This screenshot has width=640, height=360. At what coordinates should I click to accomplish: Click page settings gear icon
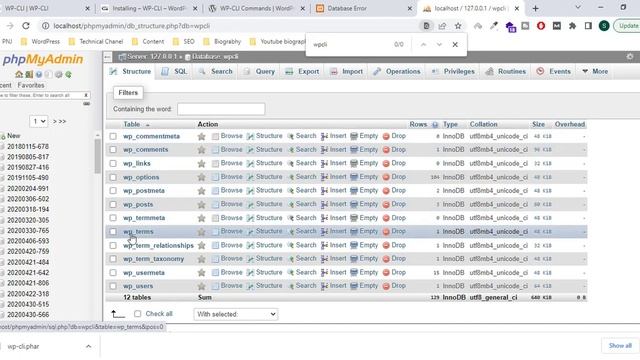630,56
